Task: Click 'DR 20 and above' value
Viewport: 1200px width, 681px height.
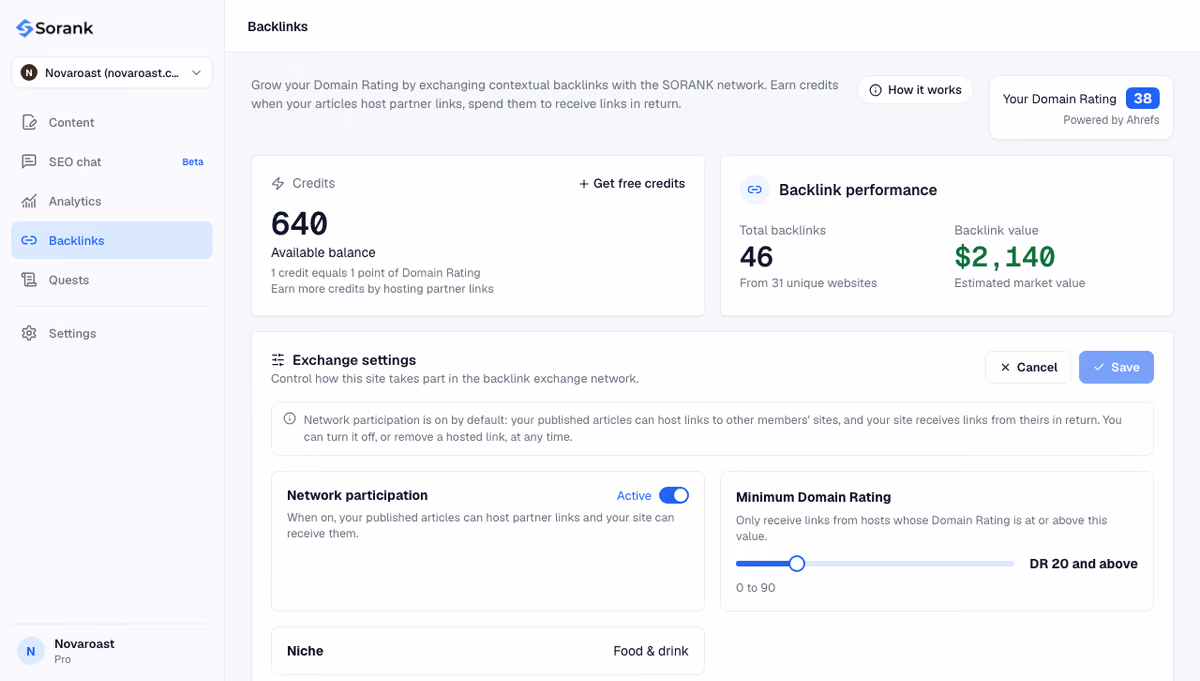Action: click(1083, 564)
